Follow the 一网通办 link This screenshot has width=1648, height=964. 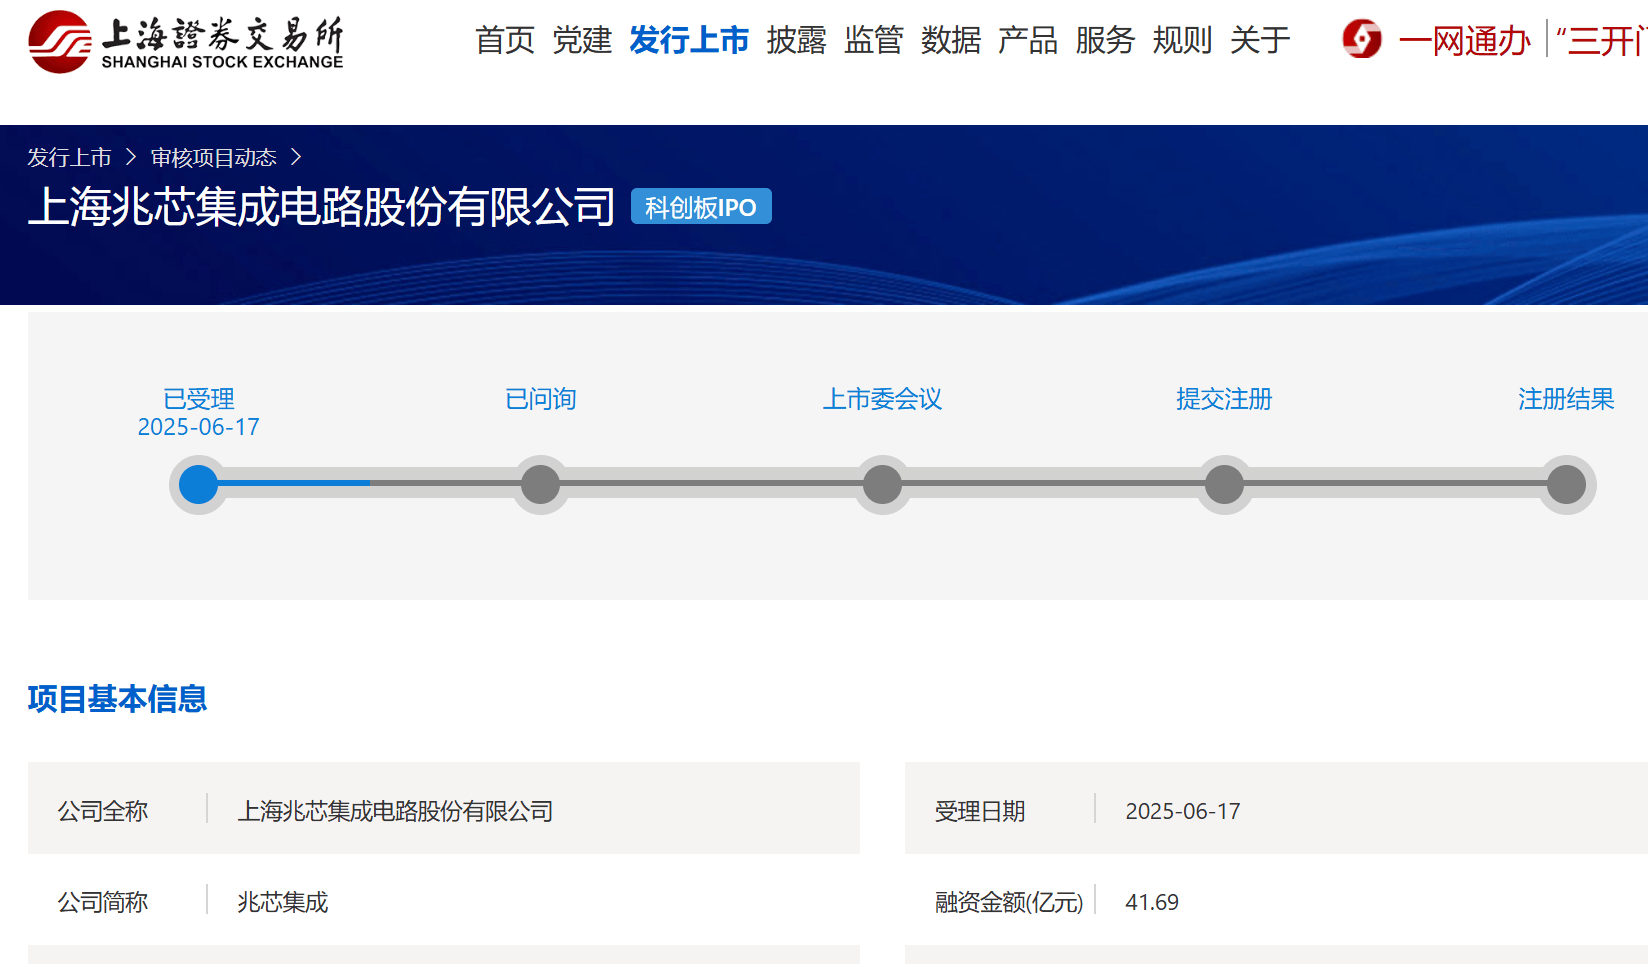point(1465,41)
